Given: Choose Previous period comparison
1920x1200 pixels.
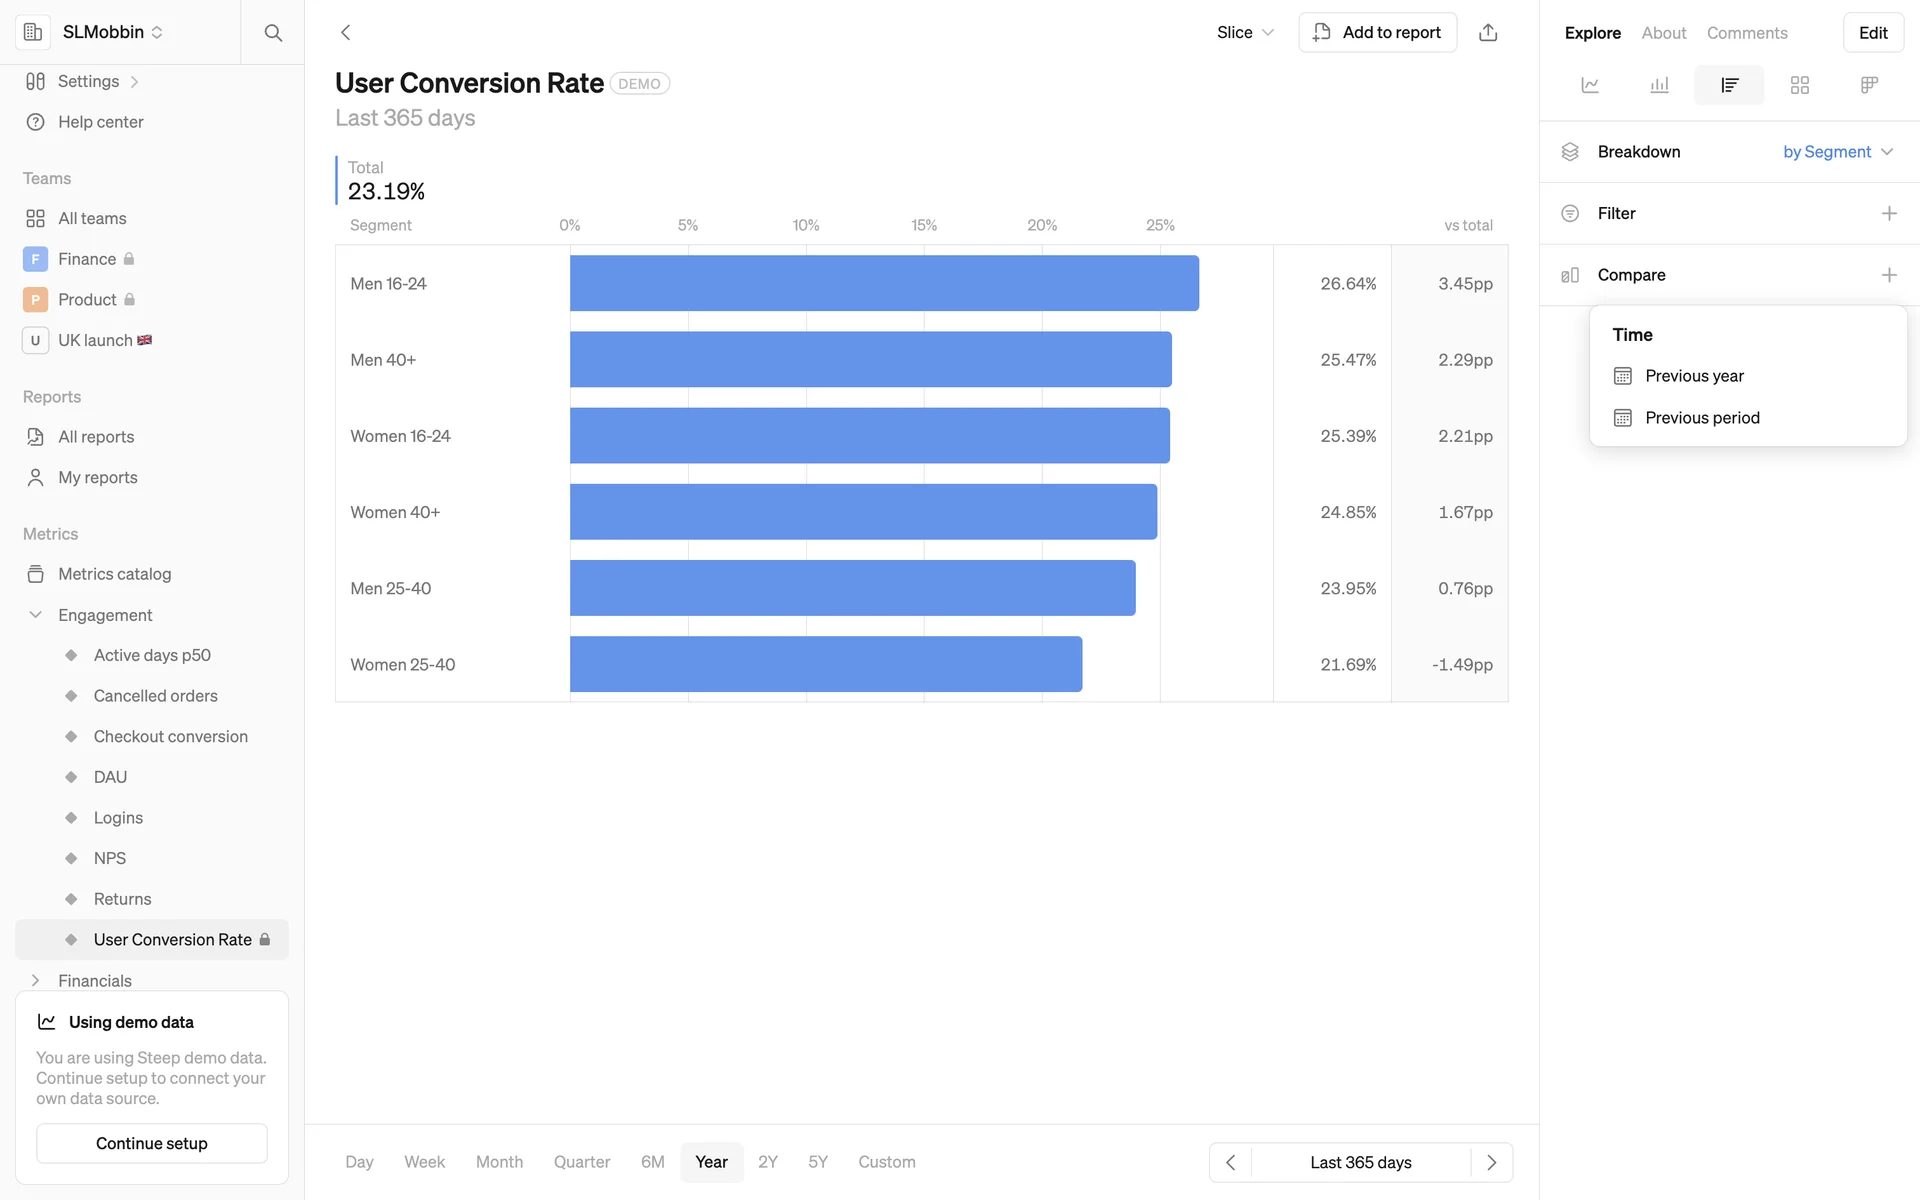Looking at the screenshot, I should [x=1702, y=418].
